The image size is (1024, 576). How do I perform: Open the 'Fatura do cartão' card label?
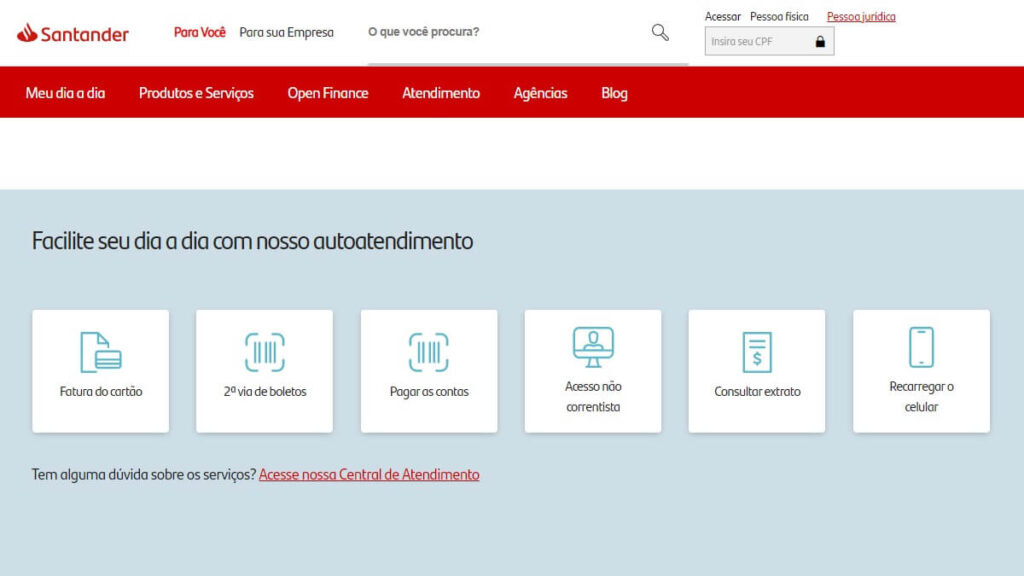101,391
